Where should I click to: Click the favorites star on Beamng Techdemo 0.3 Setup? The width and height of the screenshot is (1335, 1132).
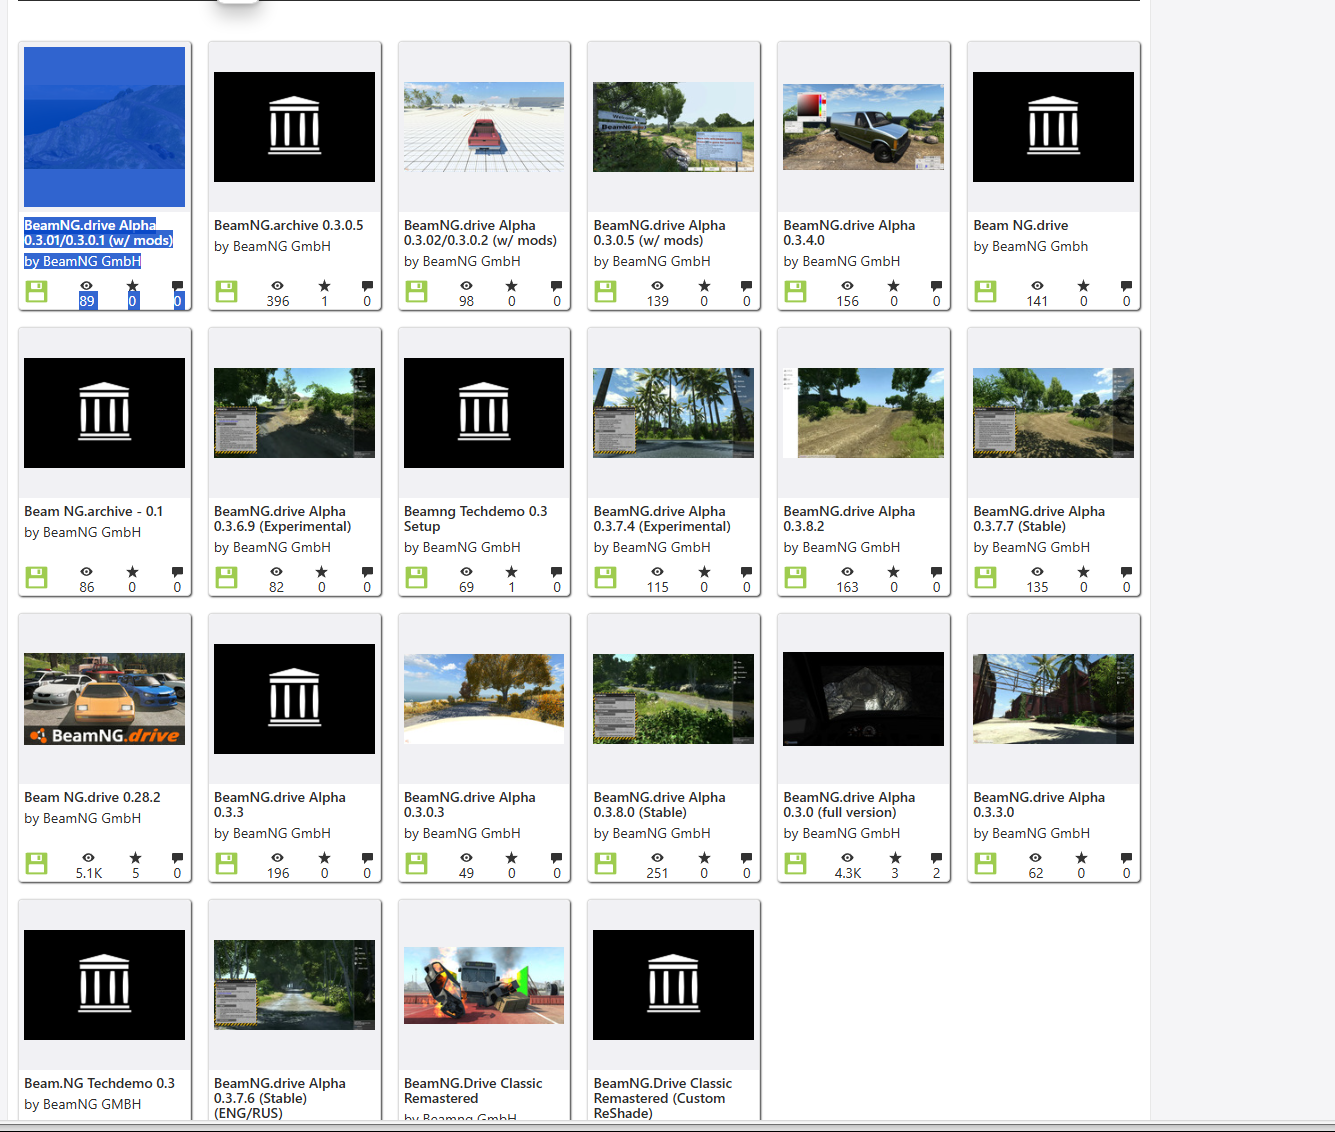[x=511, y=572]
